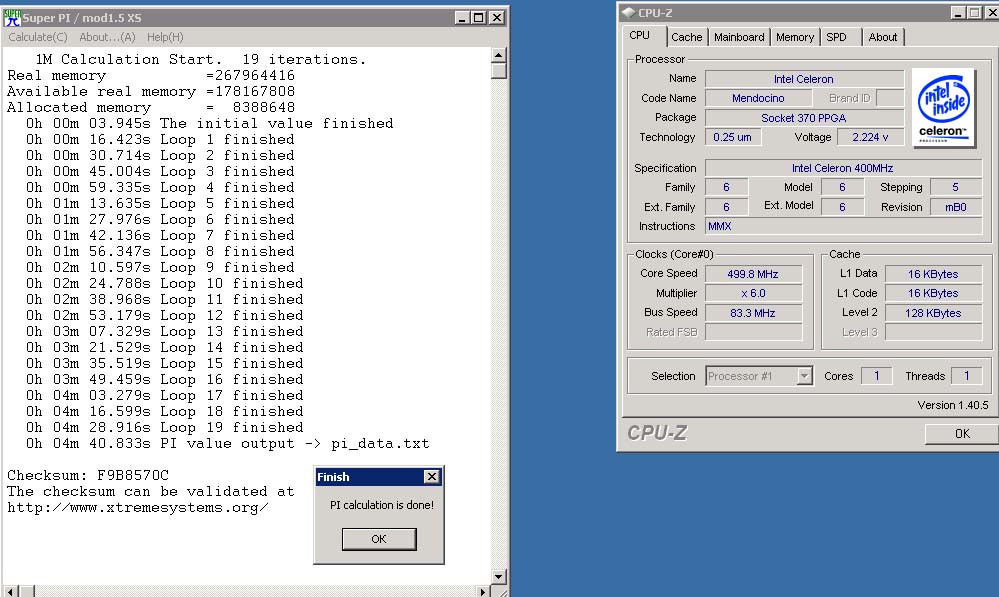Click the Specification field Intel Celeron 400MHz

pyautogui.click(x=843, y=168)
